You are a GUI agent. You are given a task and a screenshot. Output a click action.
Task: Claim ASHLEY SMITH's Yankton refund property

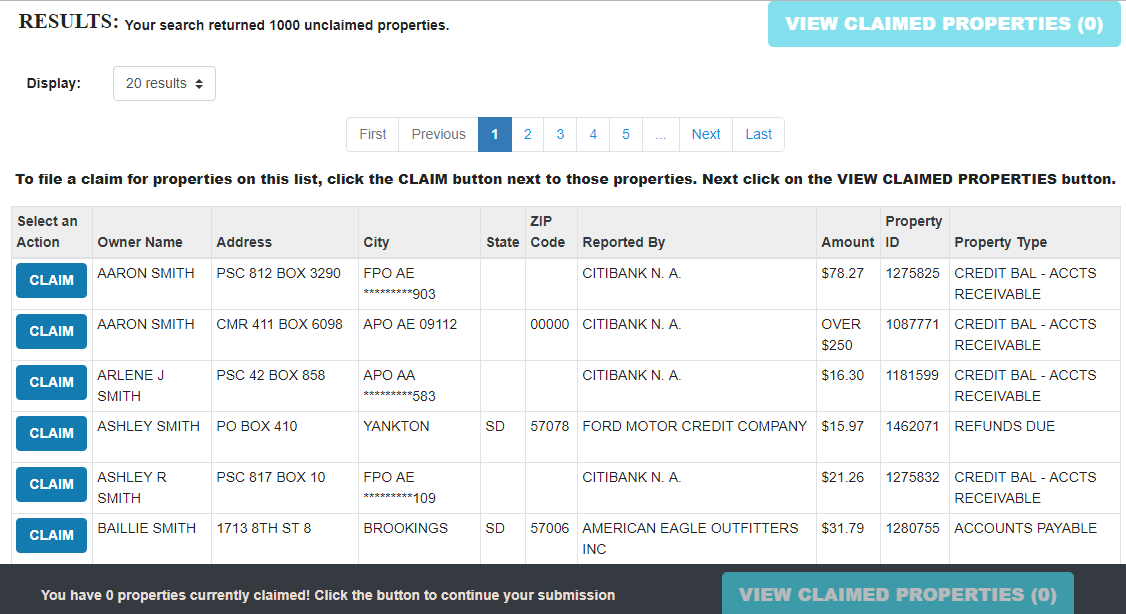[51, 433]
